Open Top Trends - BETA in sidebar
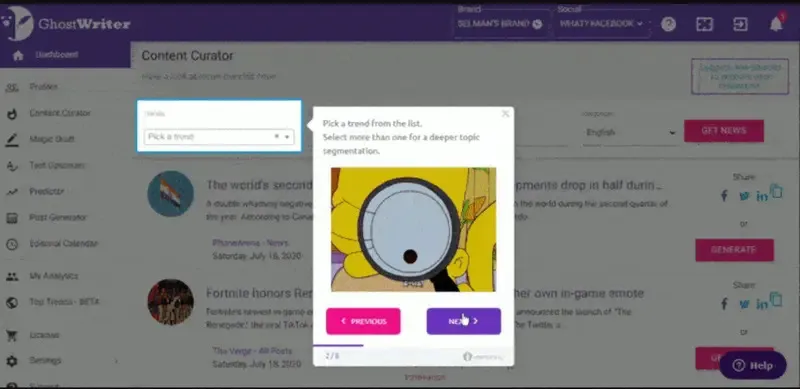The image size is (800, 389). click(64, 302)
